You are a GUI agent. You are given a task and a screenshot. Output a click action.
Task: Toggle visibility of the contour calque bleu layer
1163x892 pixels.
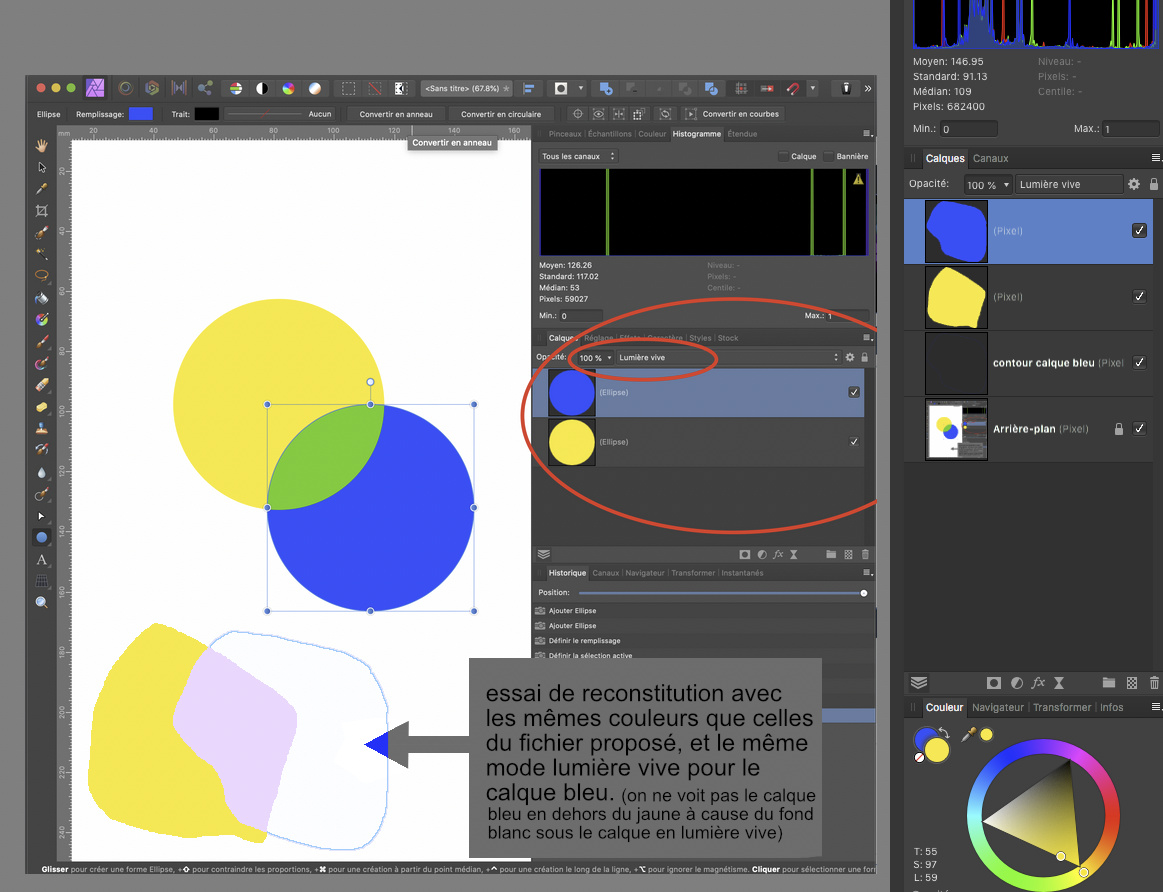[1139, 363]
